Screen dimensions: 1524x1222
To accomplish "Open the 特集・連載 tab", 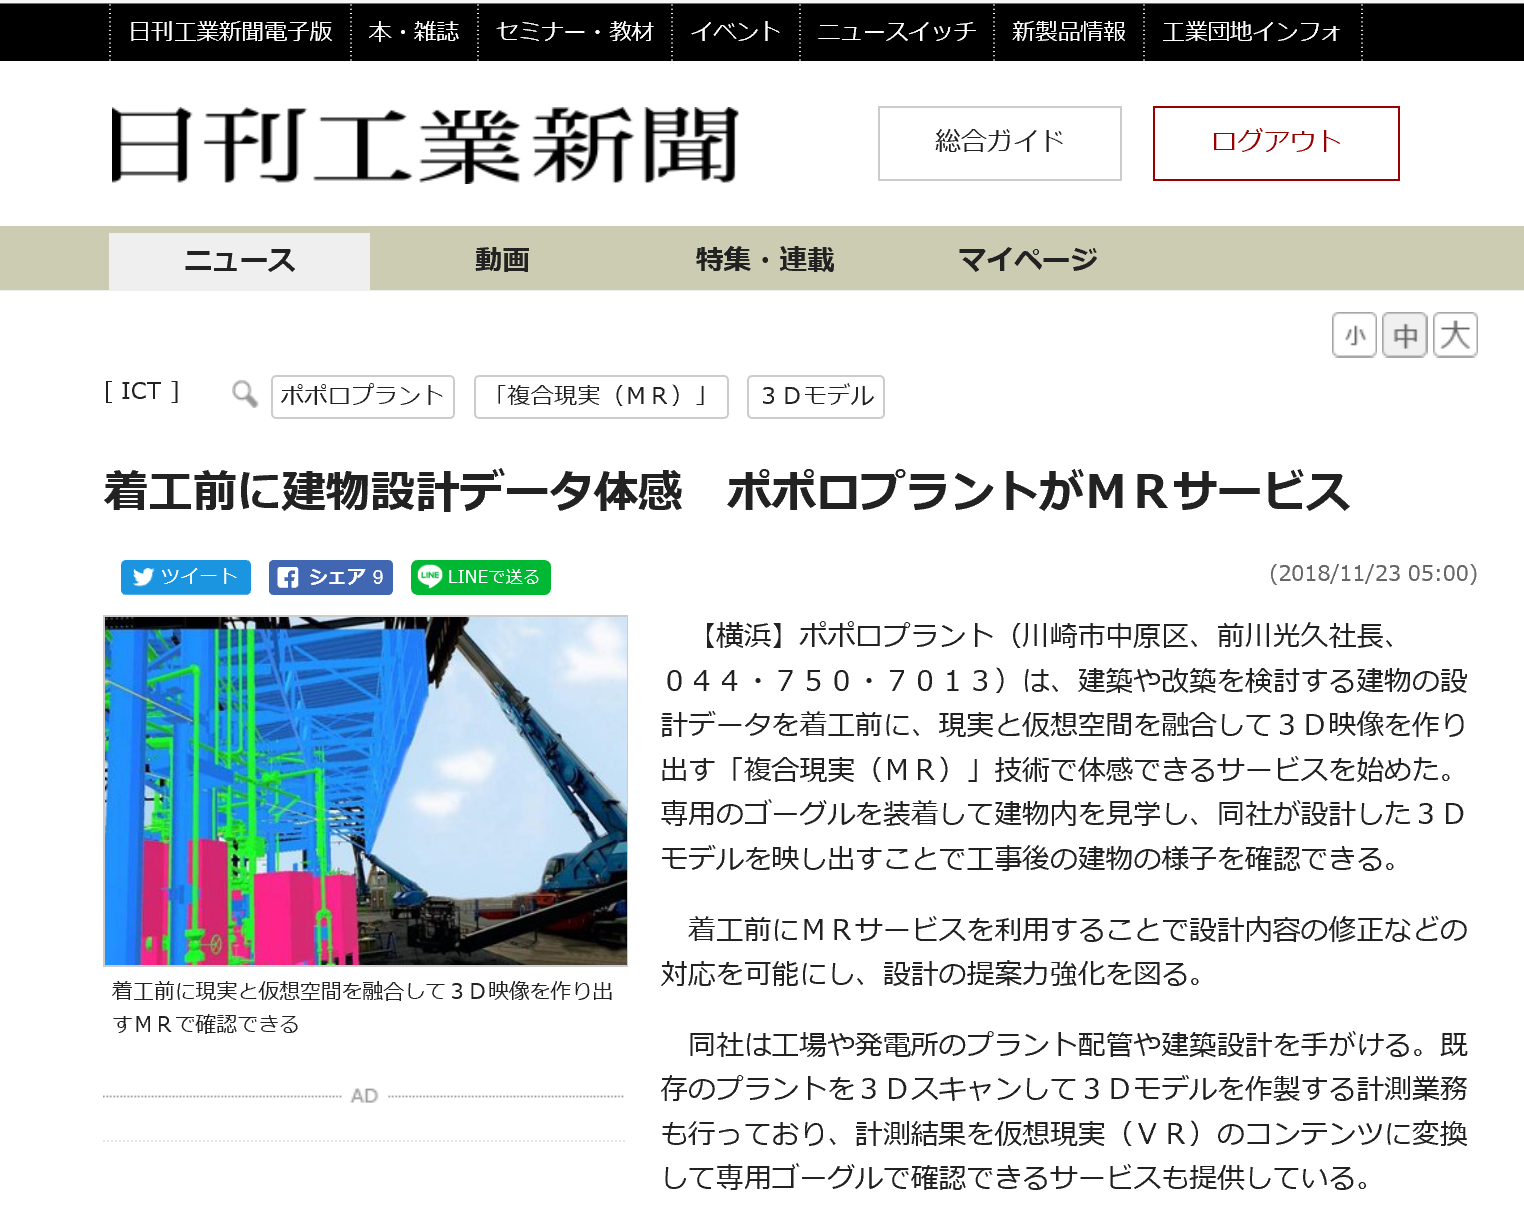I will point(765,260).
